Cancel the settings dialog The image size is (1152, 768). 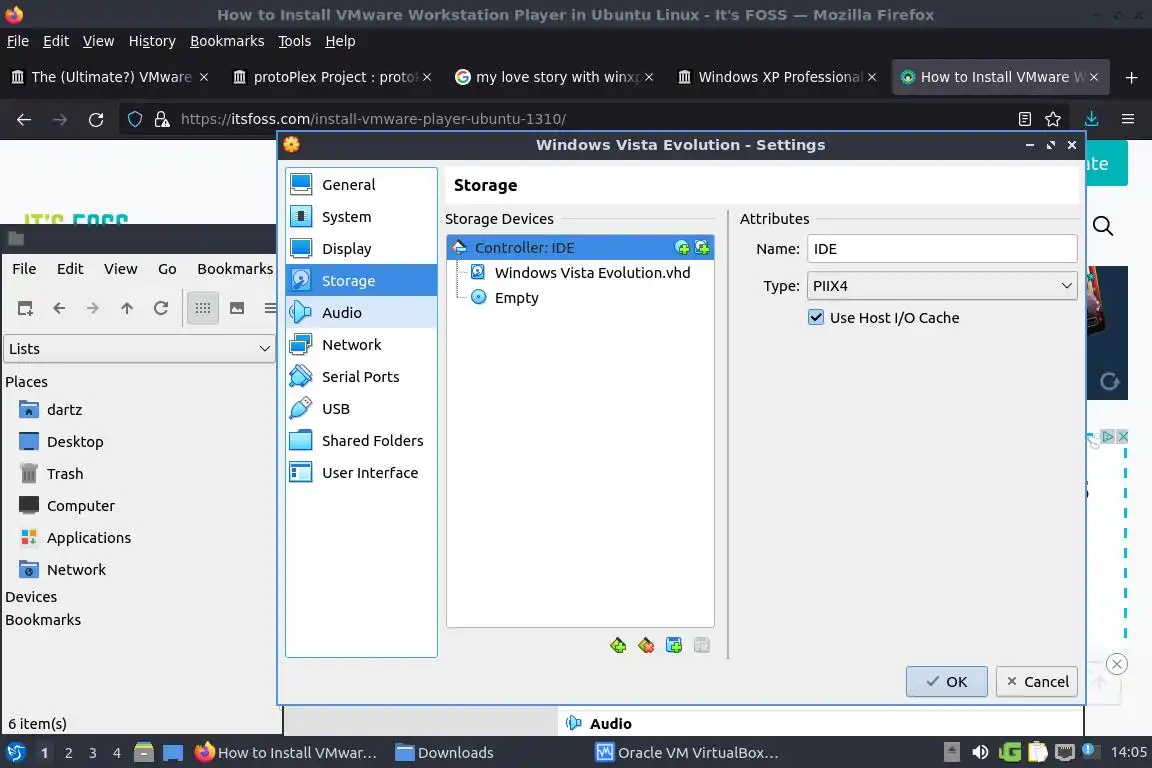click(x=1037, y=681)
